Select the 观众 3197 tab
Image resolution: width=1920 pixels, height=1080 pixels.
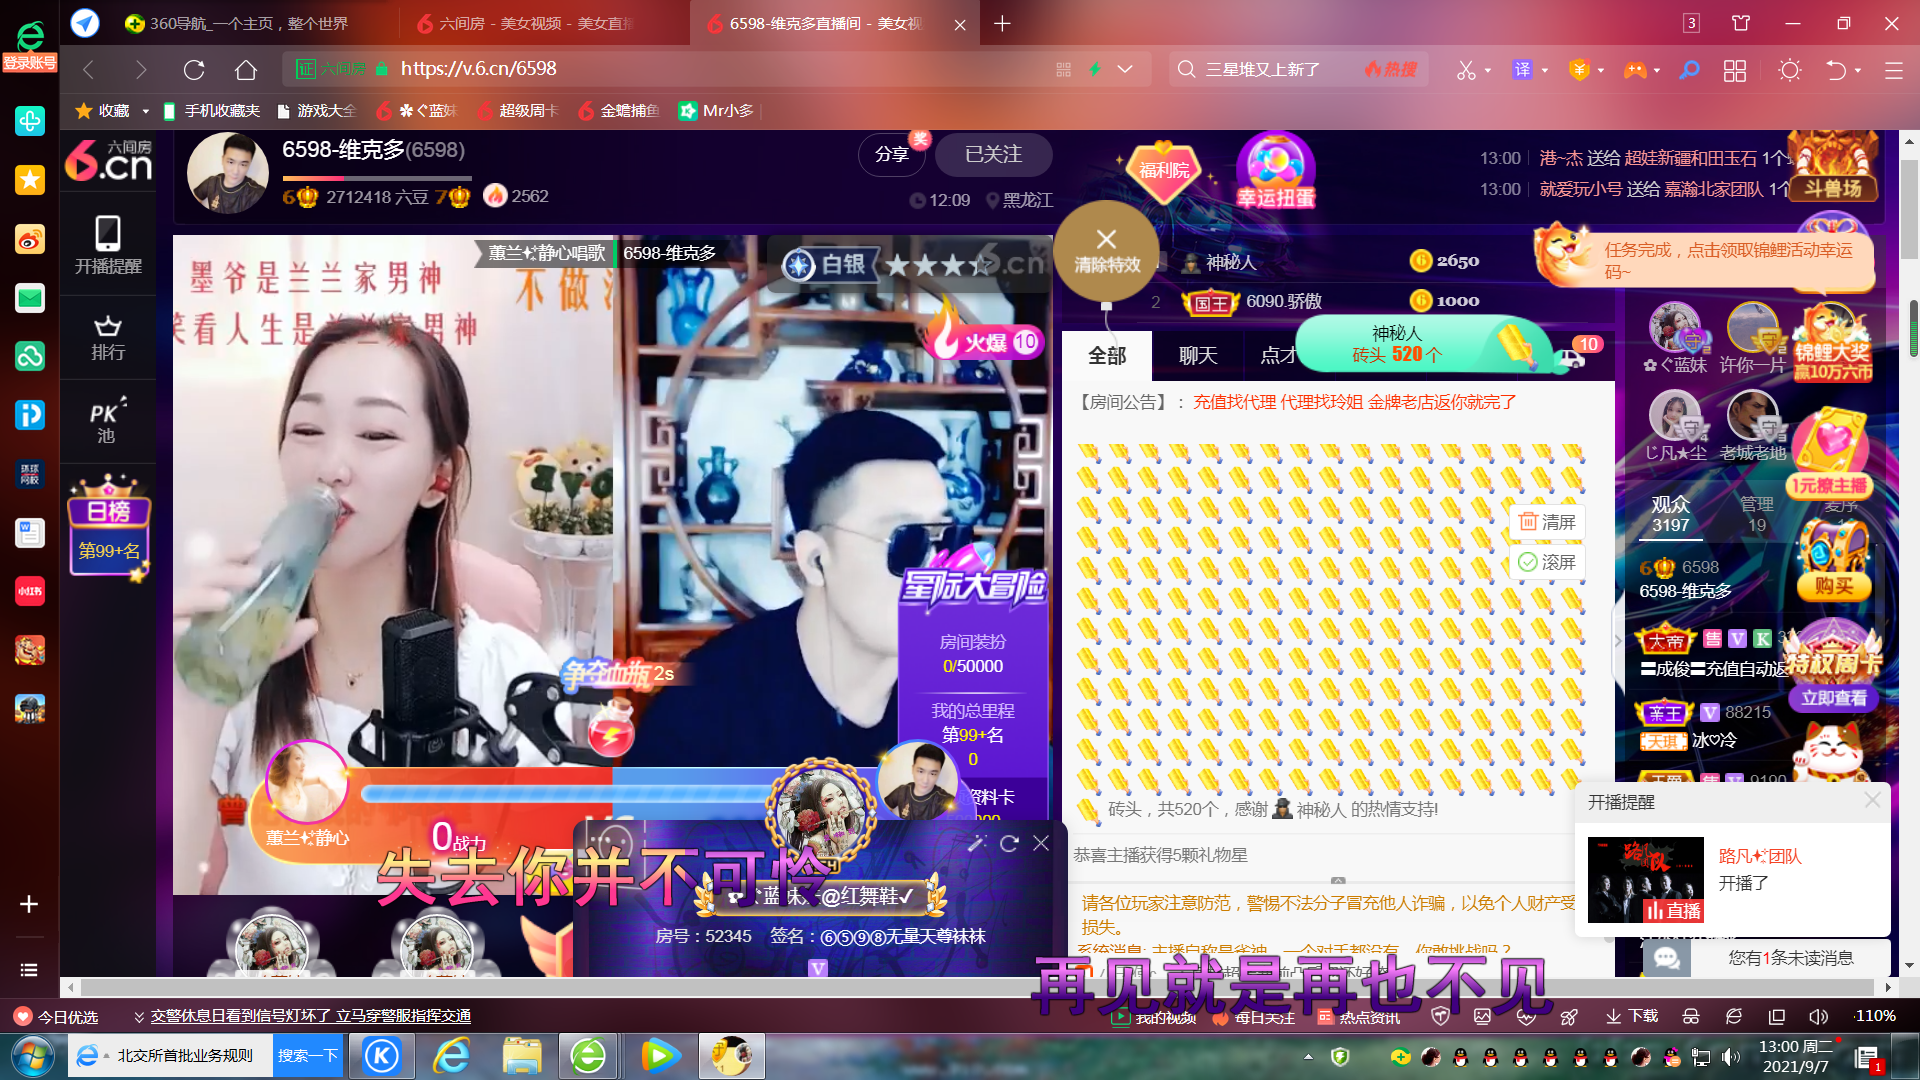pos(1670,514)
